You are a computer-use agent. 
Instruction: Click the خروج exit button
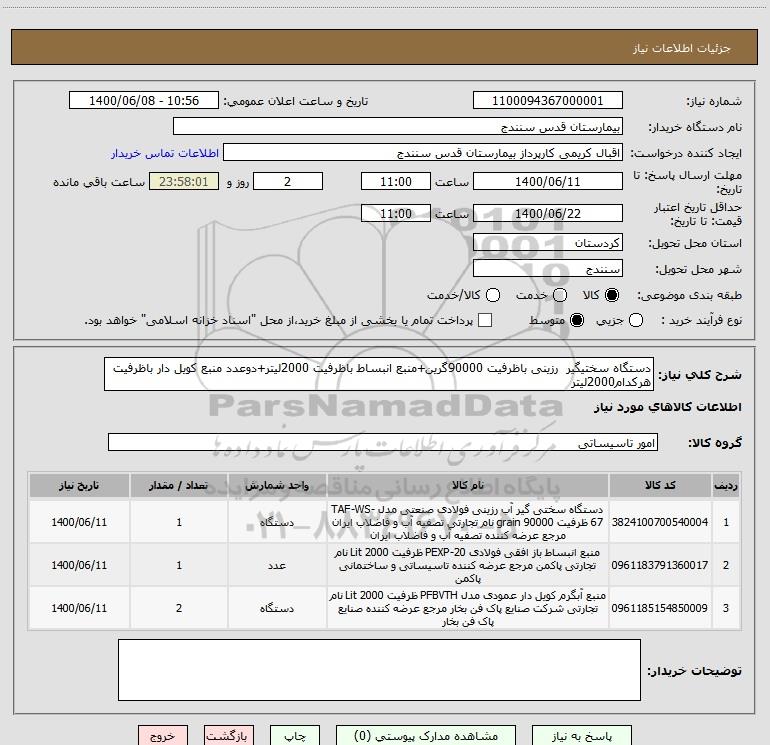(163, 736)
